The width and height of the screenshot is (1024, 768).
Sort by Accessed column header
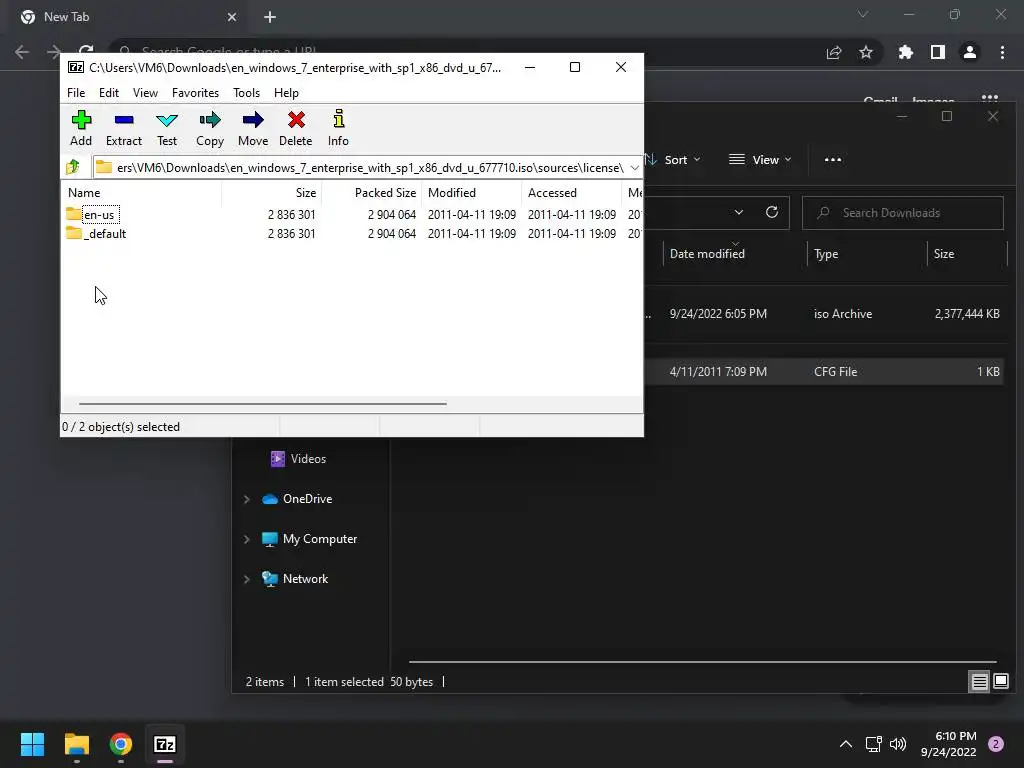click(571, 193)
